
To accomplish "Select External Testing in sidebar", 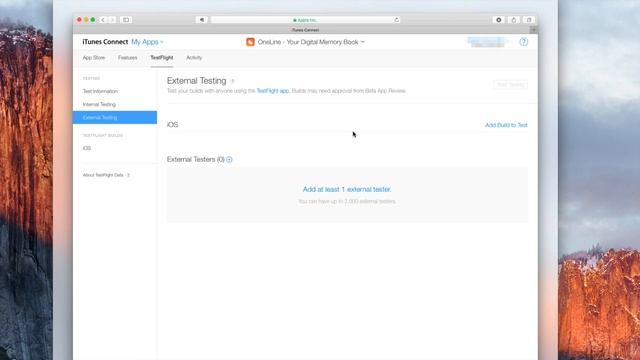I will click(115, 118).
